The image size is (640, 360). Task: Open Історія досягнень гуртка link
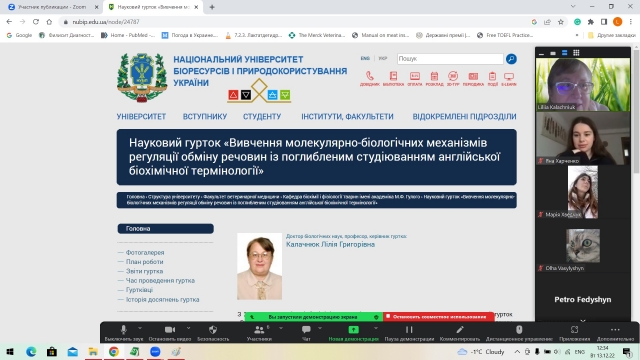tap(162, 300)
